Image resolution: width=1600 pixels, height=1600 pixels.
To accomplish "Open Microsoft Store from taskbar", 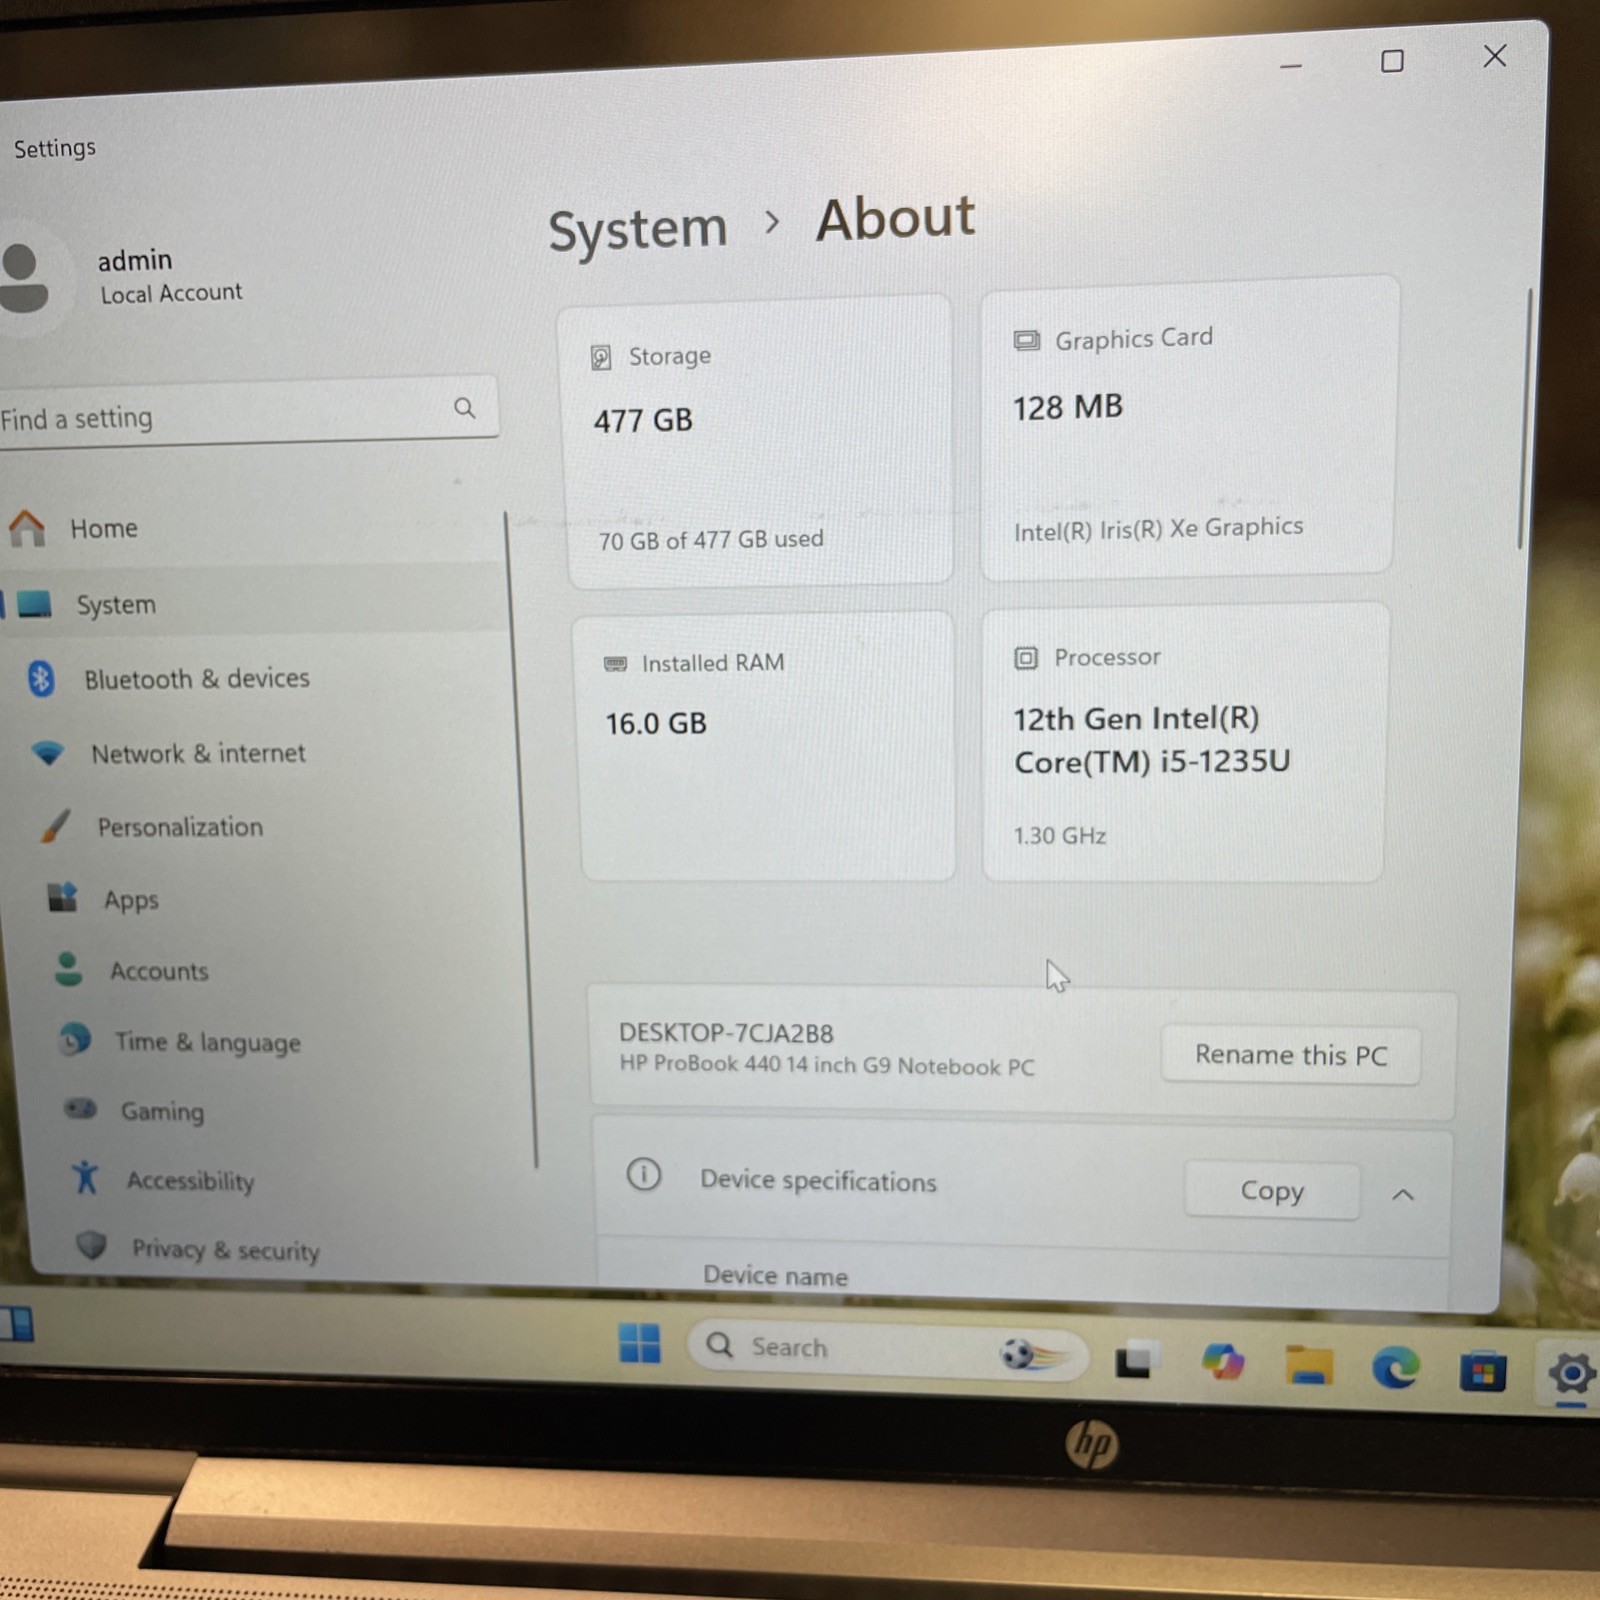I will [x=1483, y=1371].
